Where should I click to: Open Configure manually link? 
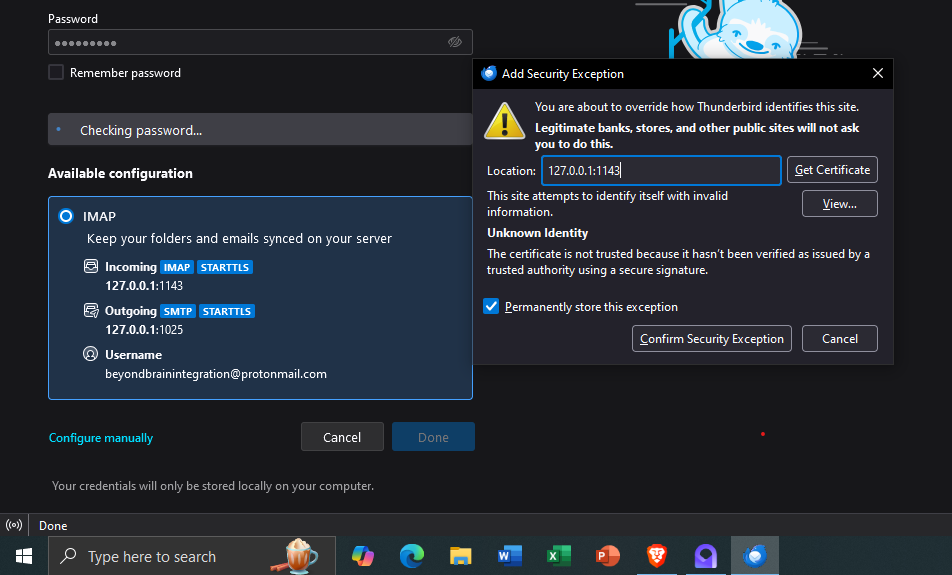click(101, 438)
